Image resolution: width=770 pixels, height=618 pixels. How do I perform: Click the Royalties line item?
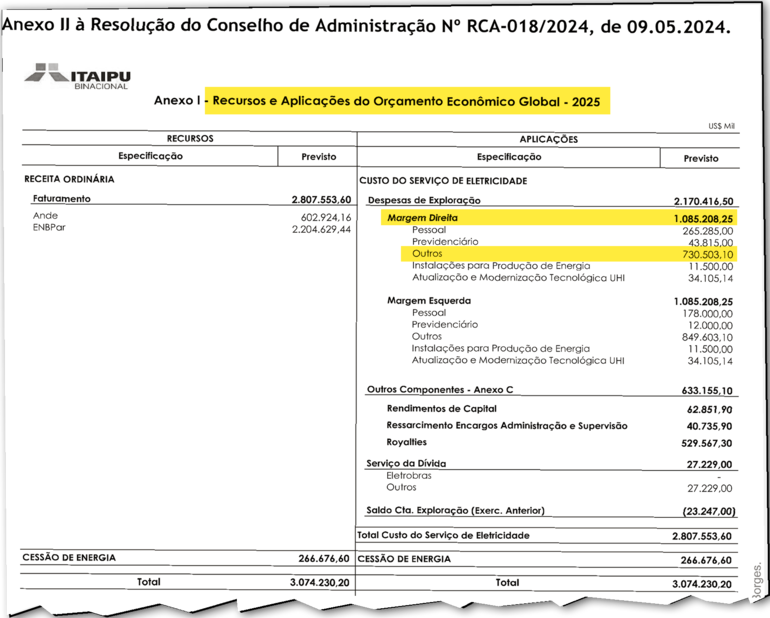coord(407,442)
